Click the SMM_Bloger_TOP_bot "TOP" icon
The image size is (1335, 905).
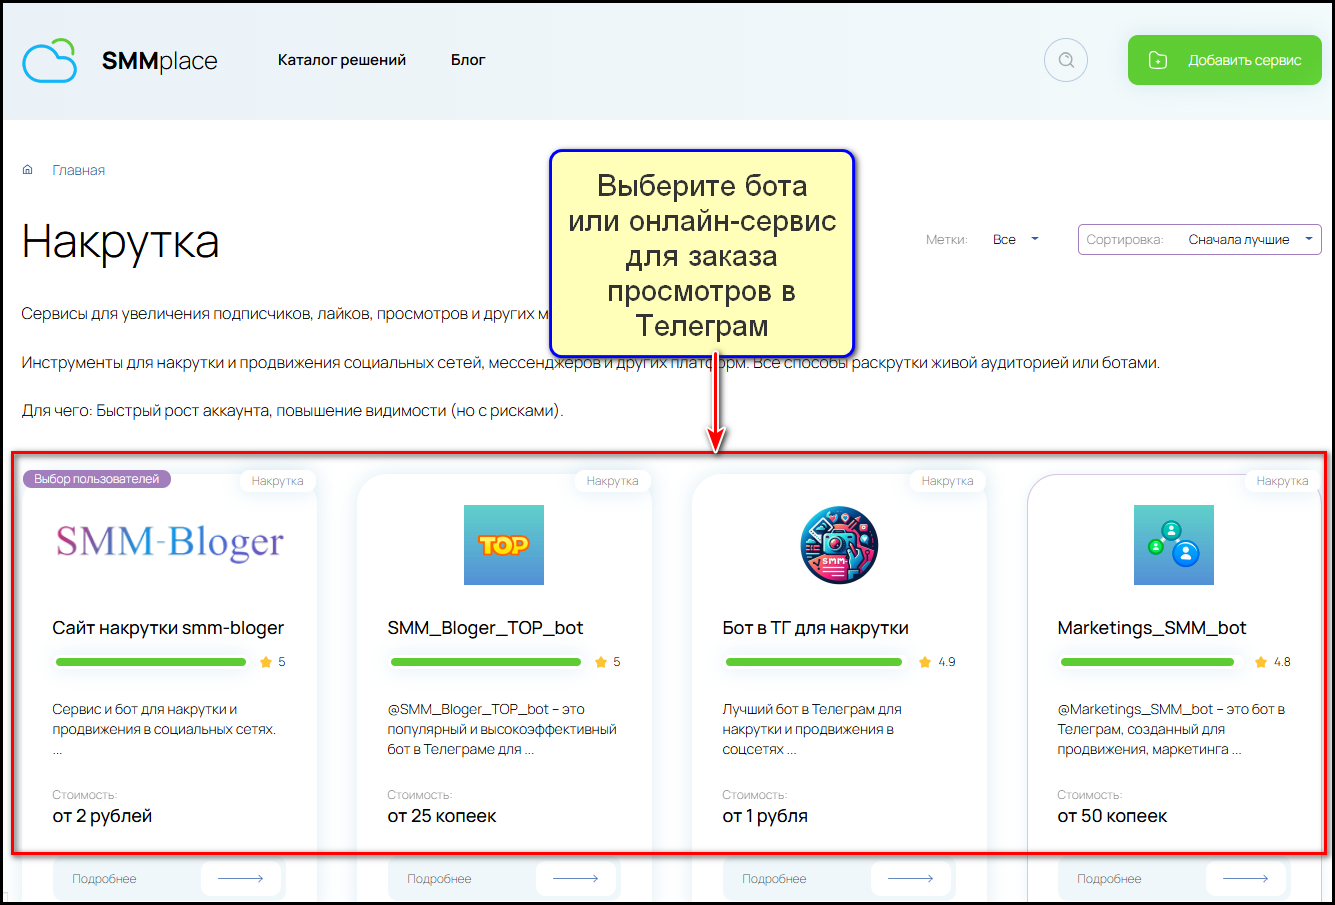point(504,545)
